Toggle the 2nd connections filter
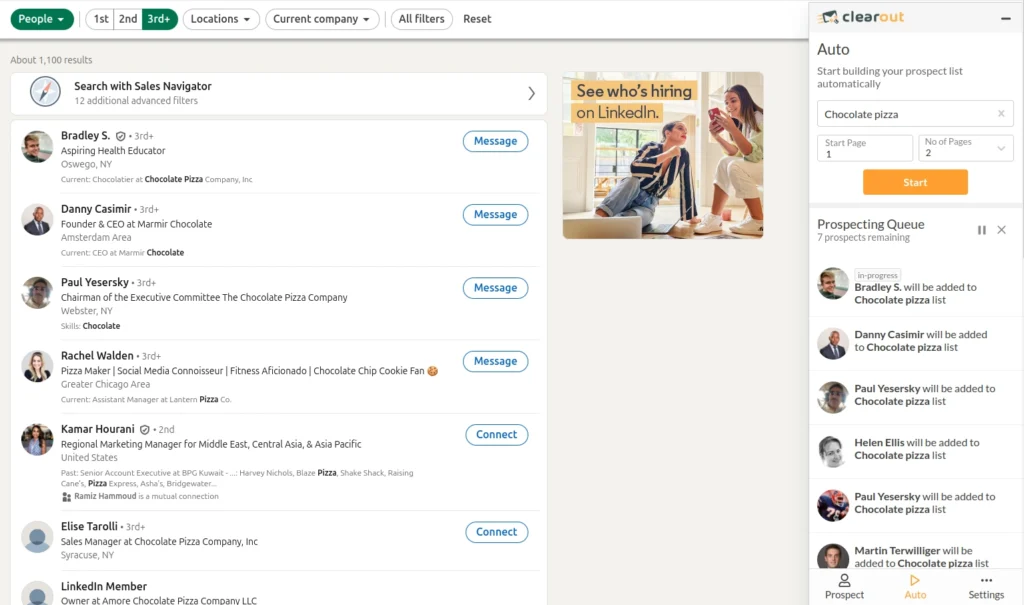The width and height of the screenshot is (1024, 605). [x=128, y=19]
